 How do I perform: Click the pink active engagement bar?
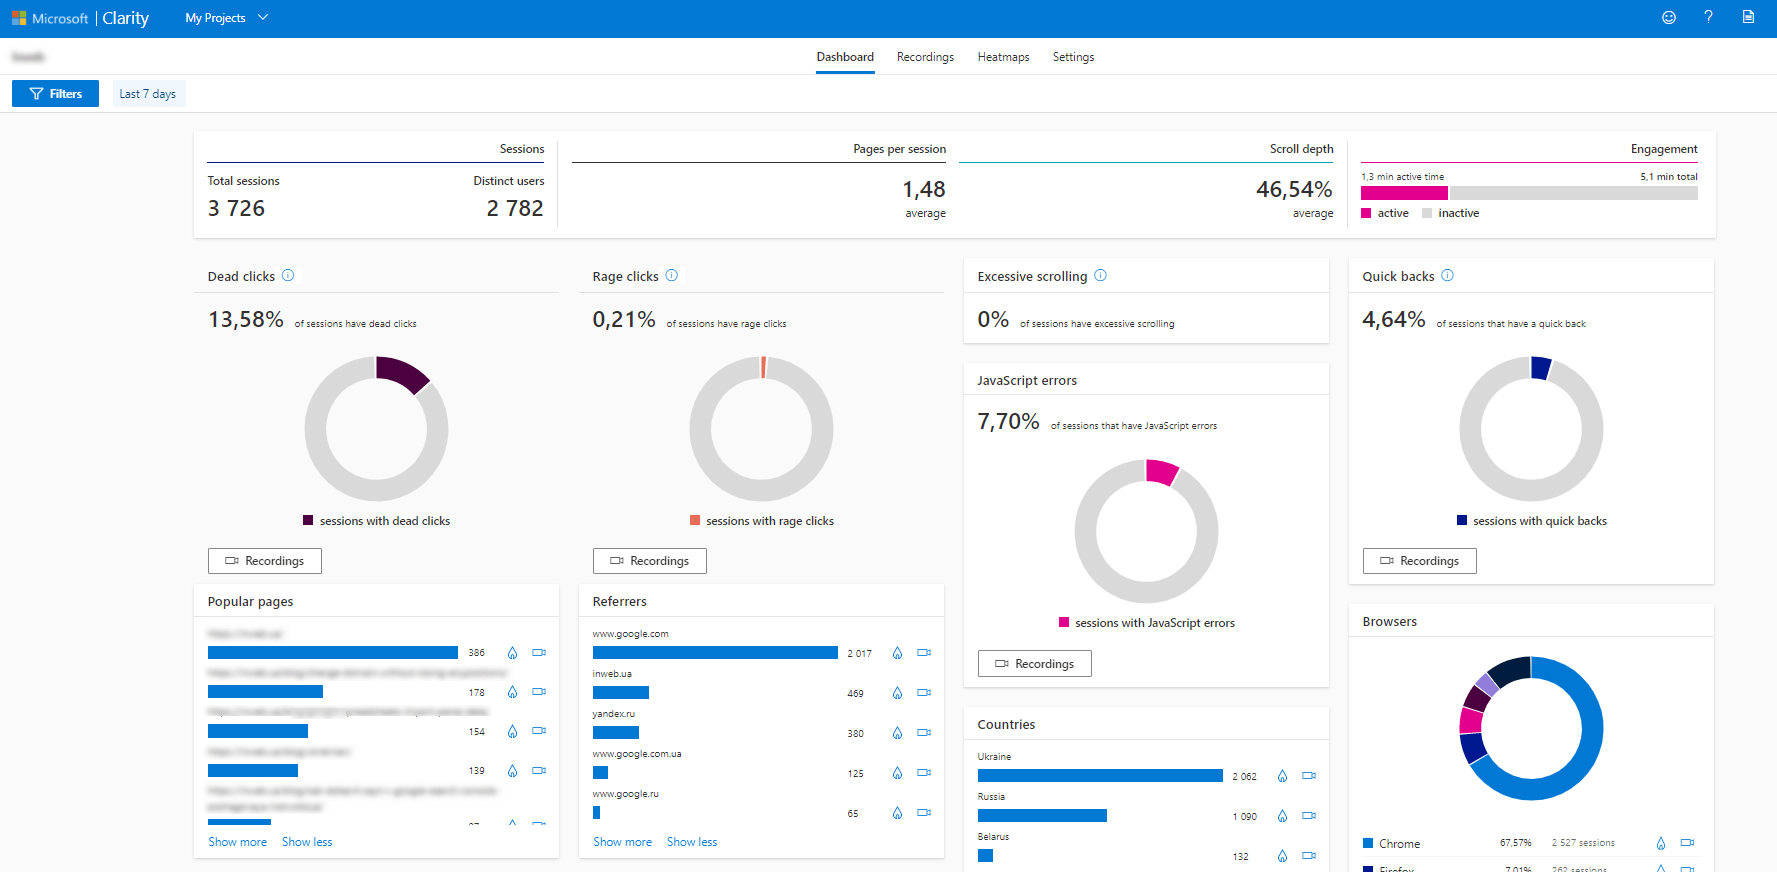(1404, 193)
